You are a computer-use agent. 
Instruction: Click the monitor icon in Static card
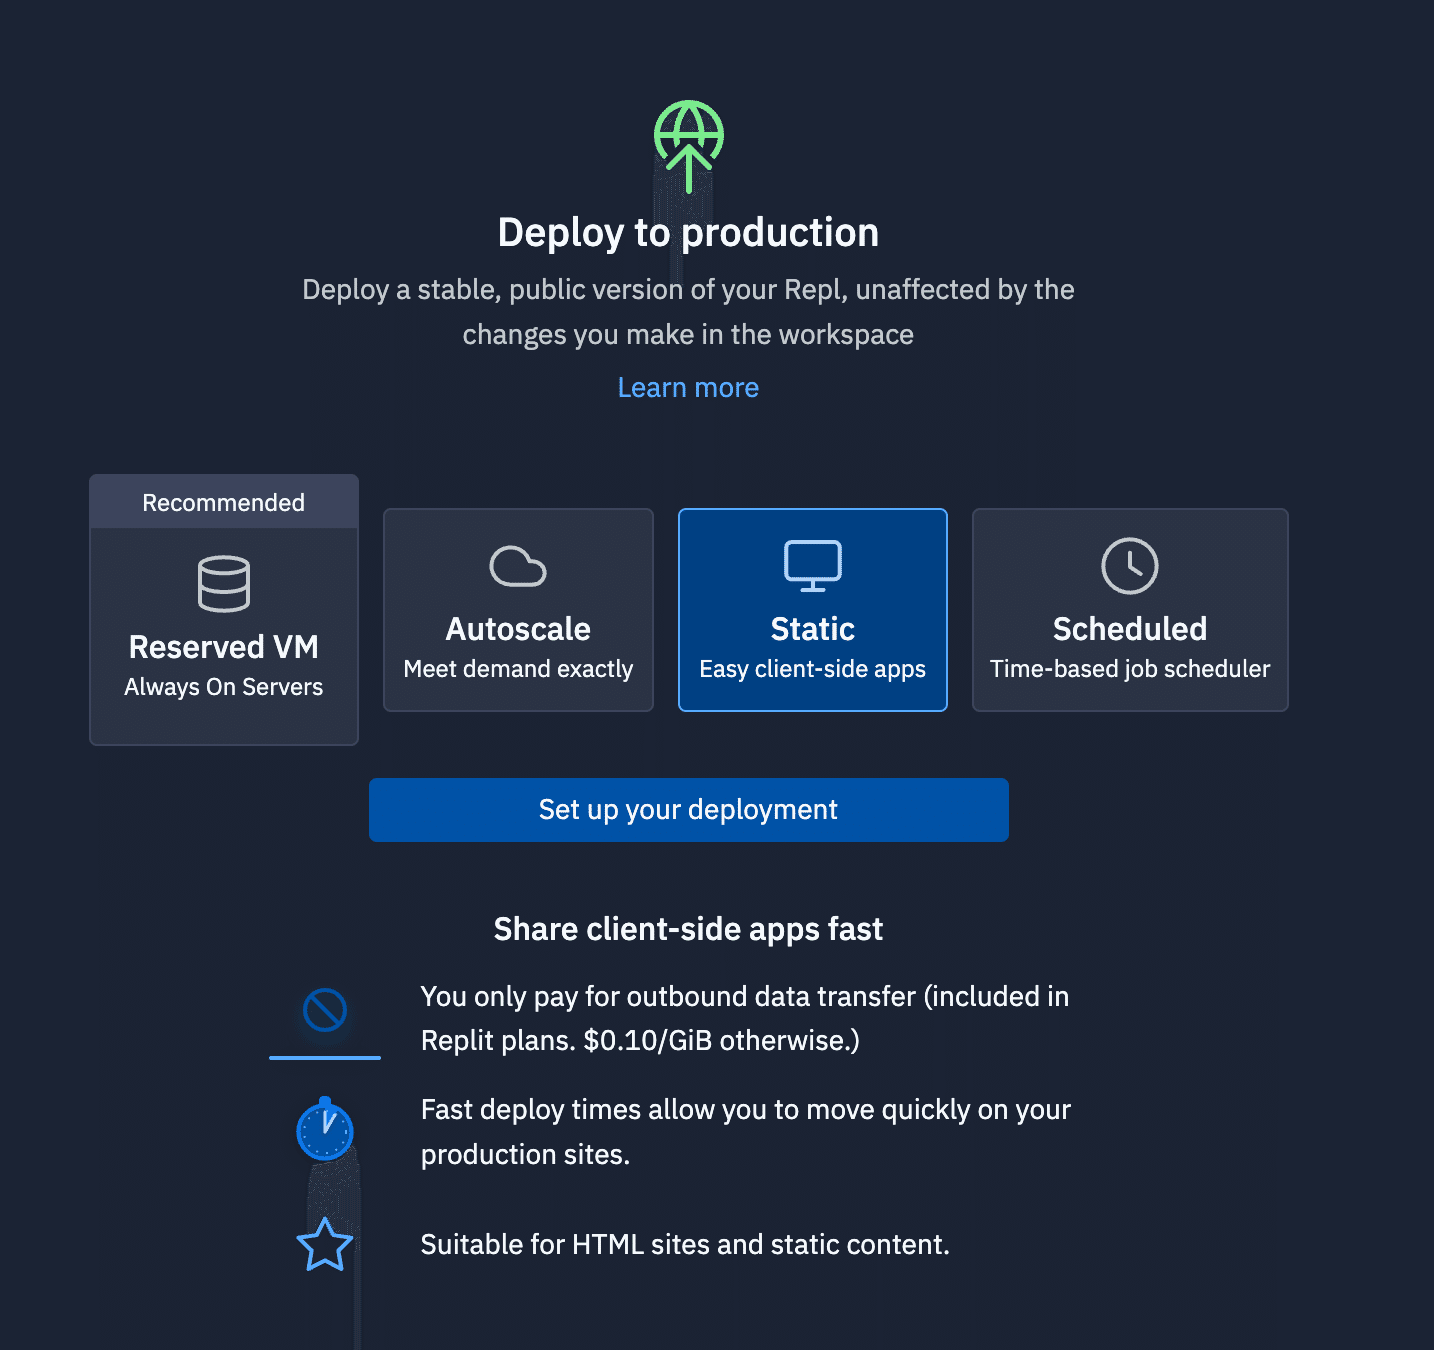(x=812, y=566)
